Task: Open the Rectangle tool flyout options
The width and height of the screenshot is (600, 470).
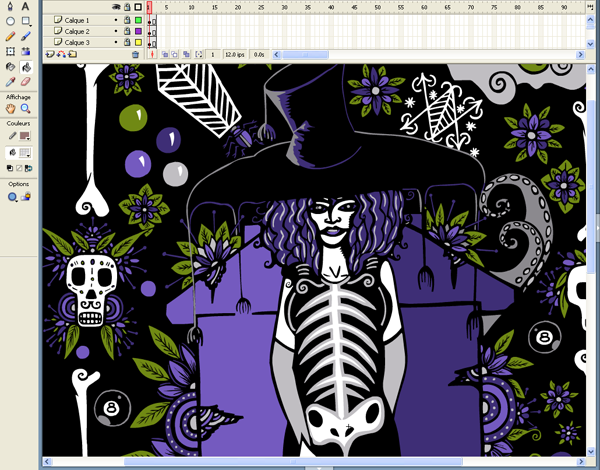Action: coord(29,25)
